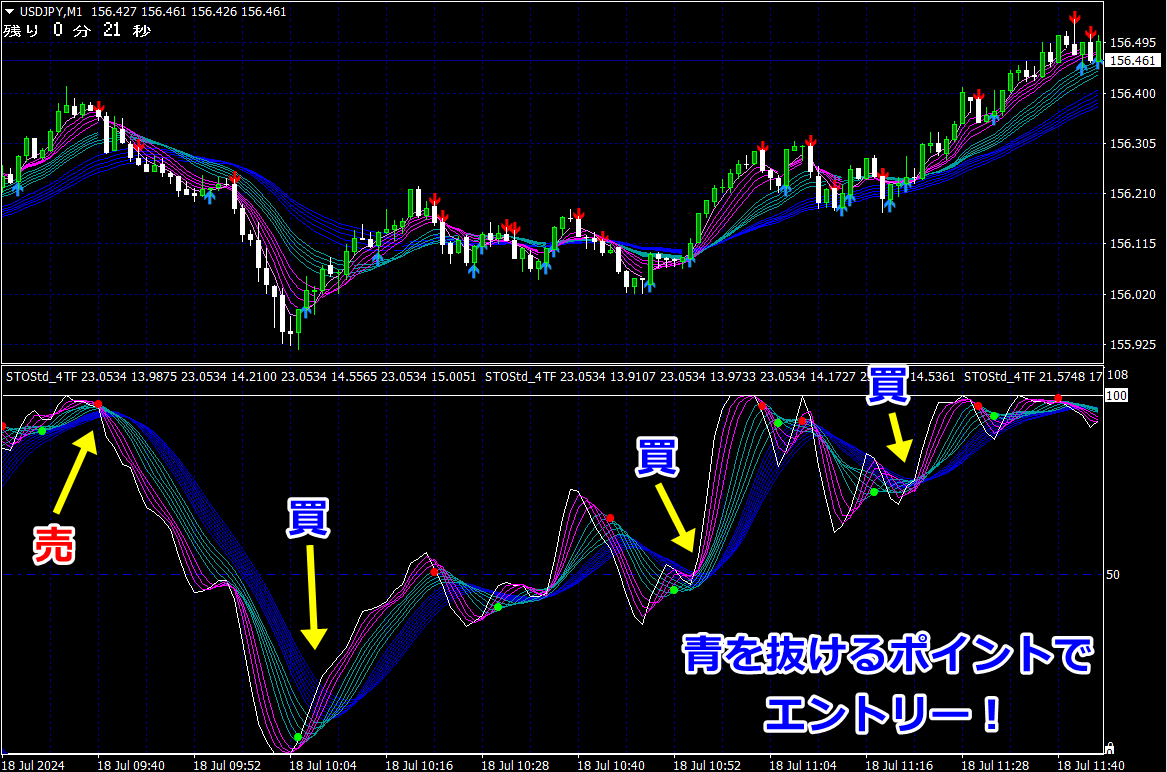
Task: Click the 18 Jul 11:28 time label
Action: 995,765
